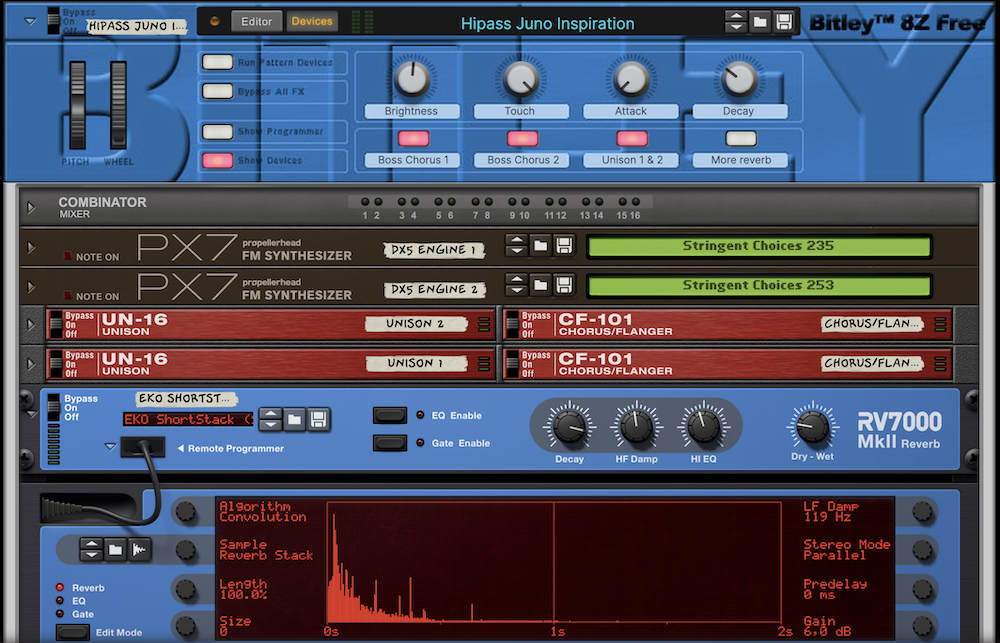This screenshot has width=1000, height=643.
Task: Collapse the Combinator top-left triangle
Action: 30,21
